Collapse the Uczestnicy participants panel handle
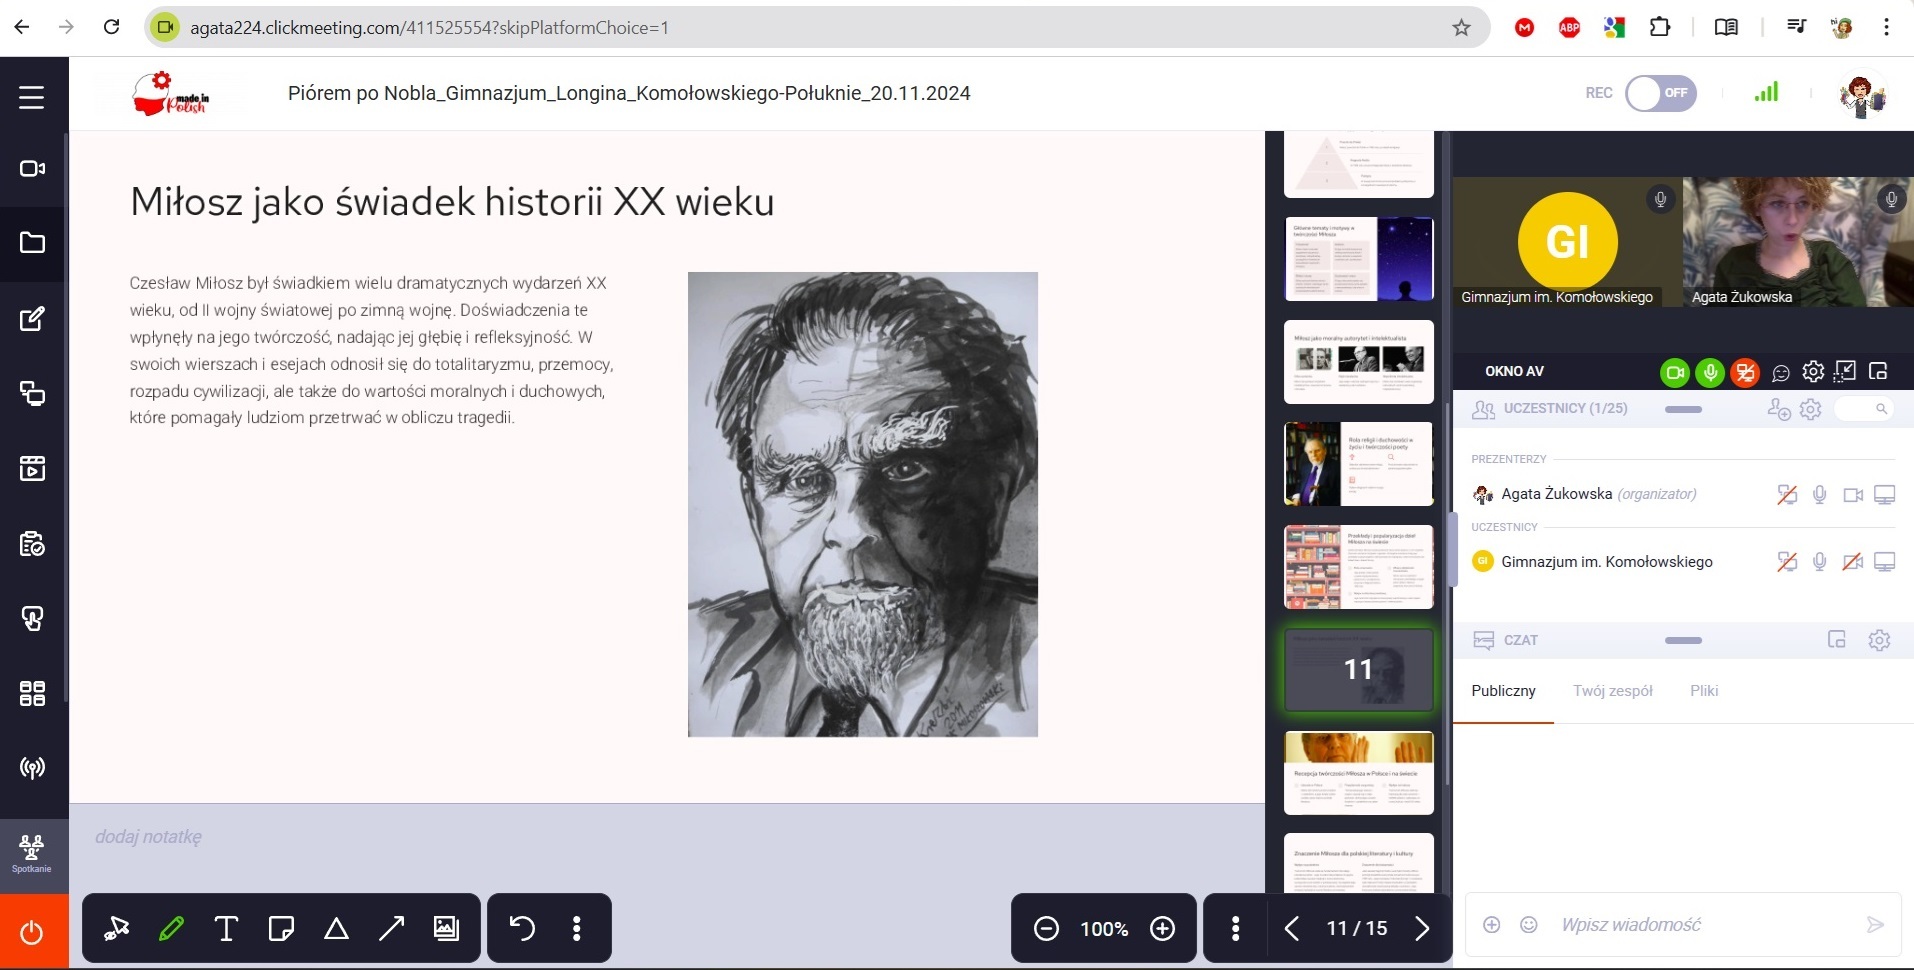The height and width of the screenshot is (970, 1914). click(1683, 409)
